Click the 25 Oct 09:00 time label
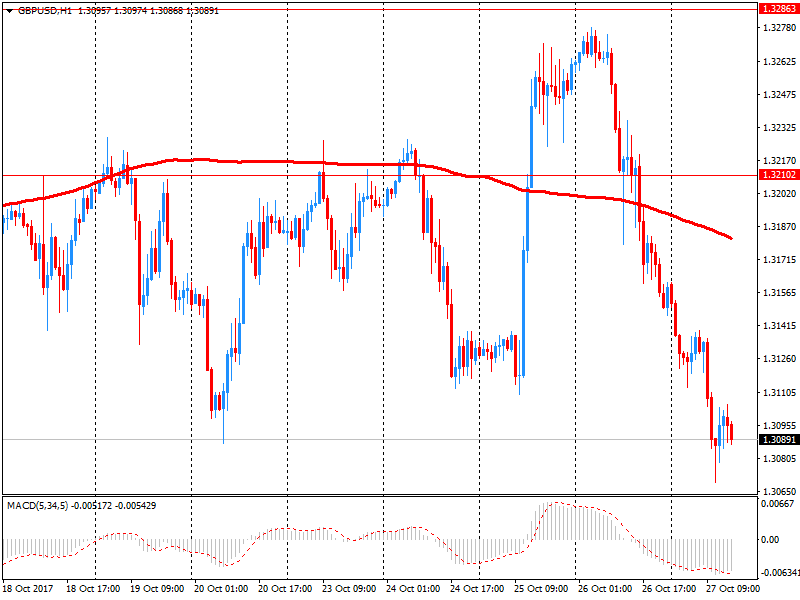Viewport: 800px width, 600px height. coord(541,589)
